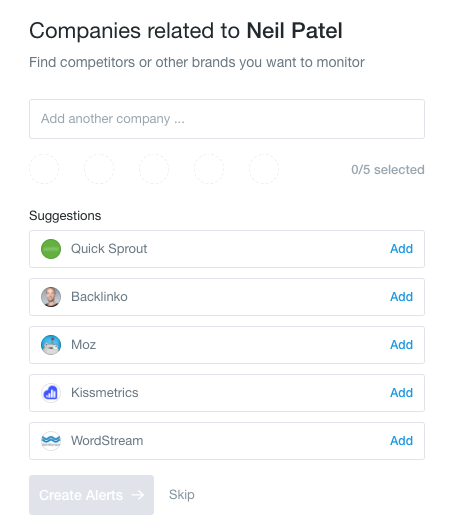Select the Moz suggestion name text
The width and height of the screenshot is (464, 532).
coord(83,345)
